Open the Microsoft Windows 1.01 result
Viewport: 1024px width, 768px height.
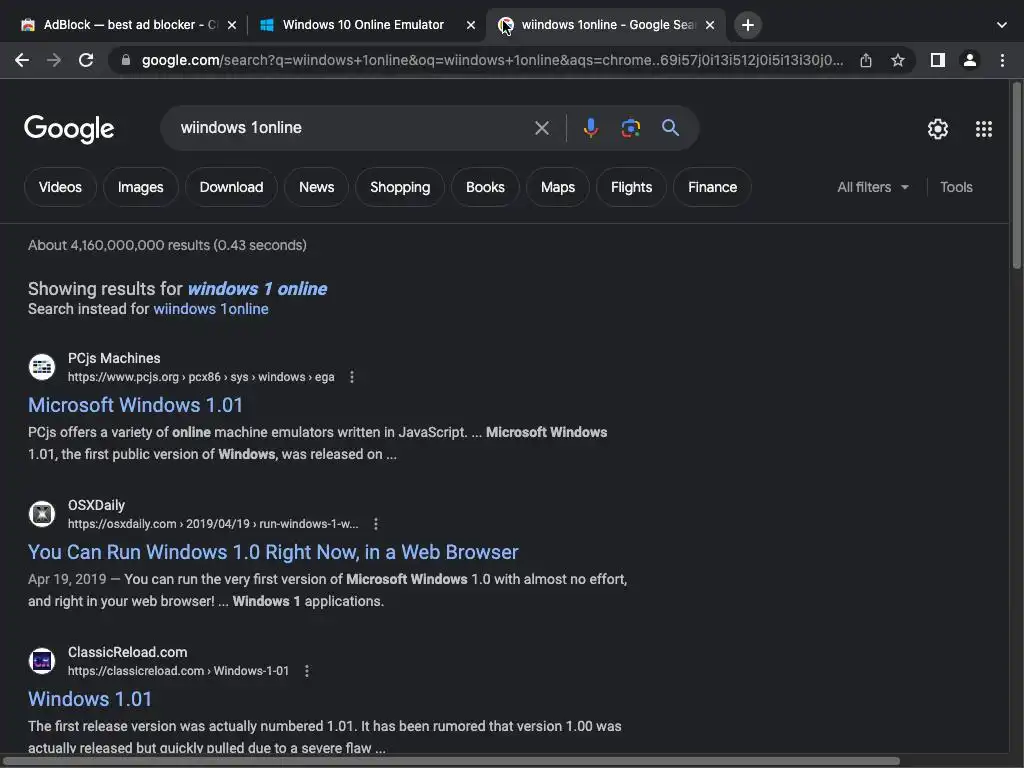pyautogui.click(x=135, y=406)
